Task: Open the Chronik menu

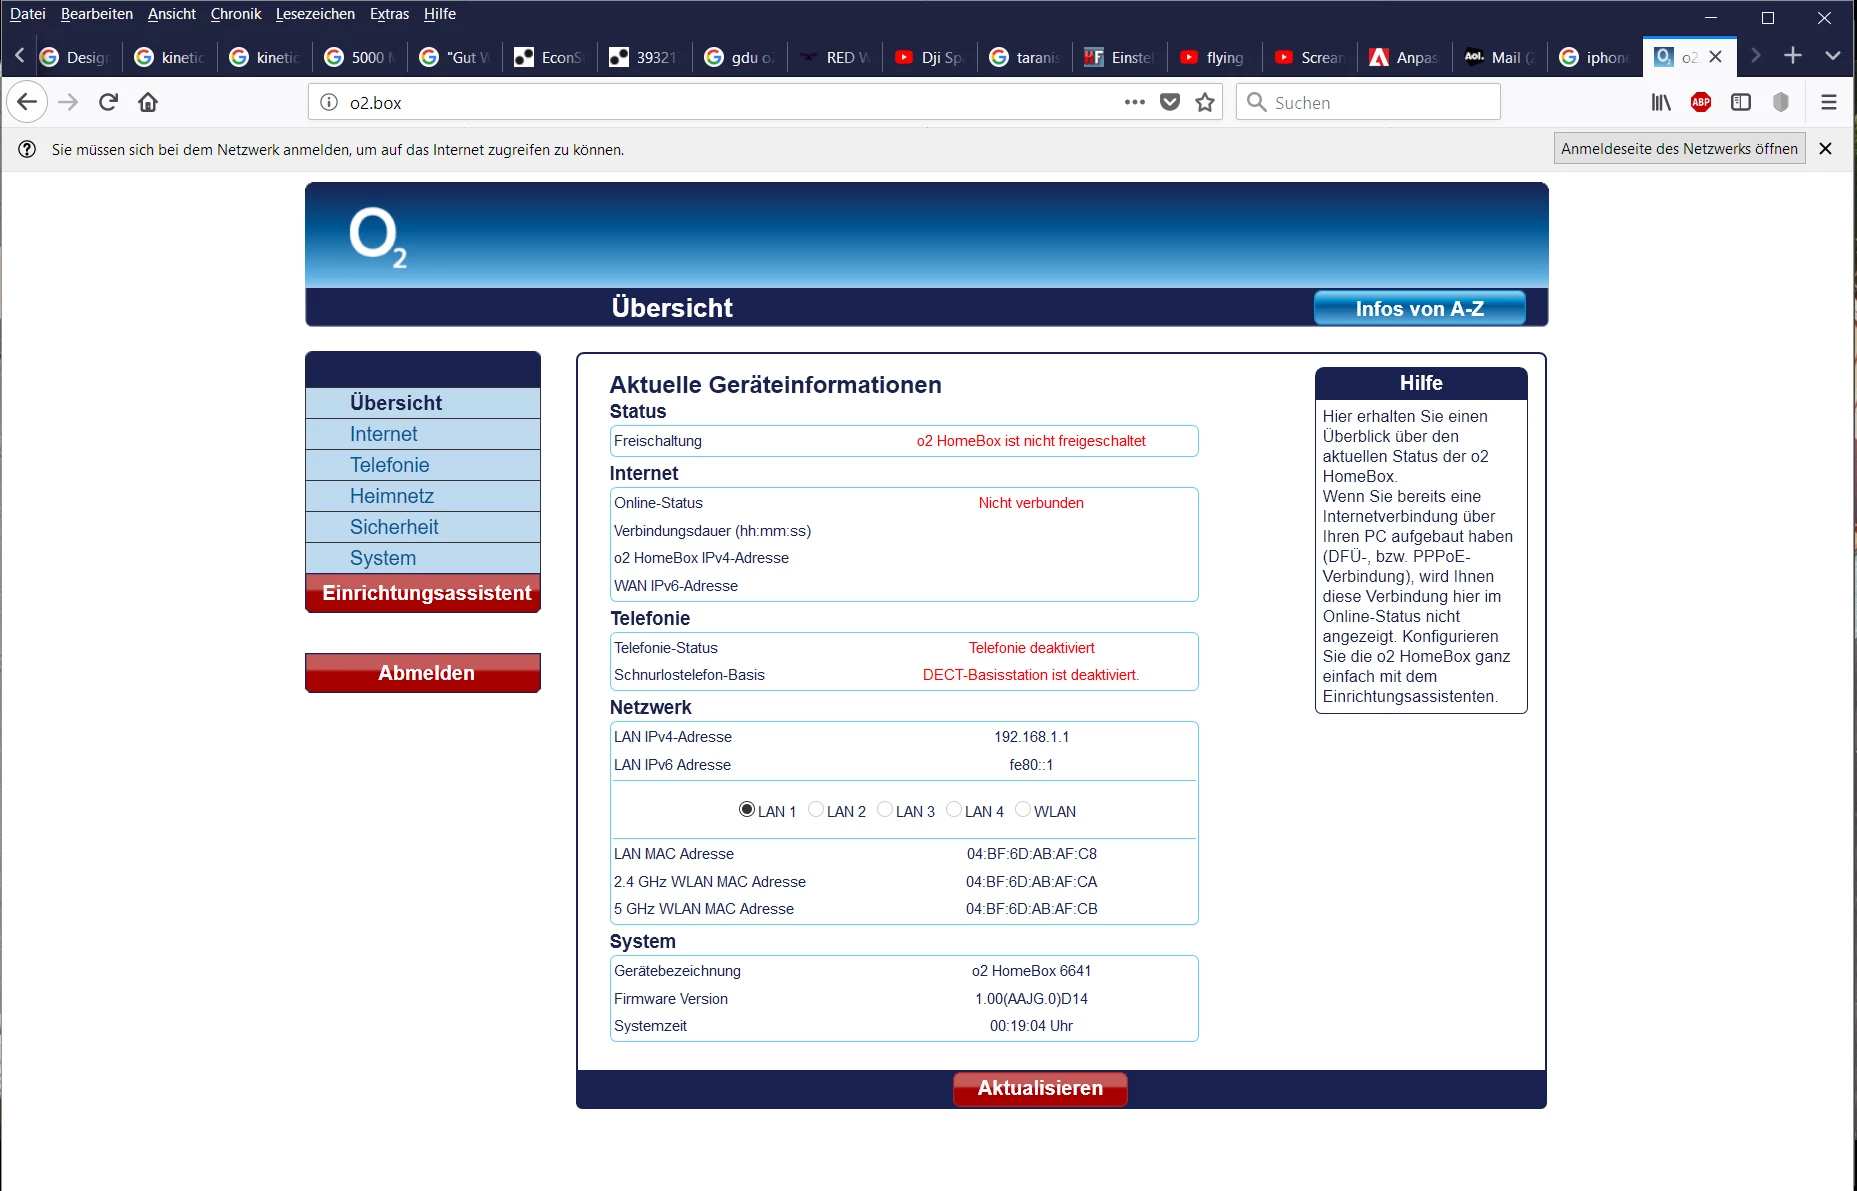Action: 236,14
